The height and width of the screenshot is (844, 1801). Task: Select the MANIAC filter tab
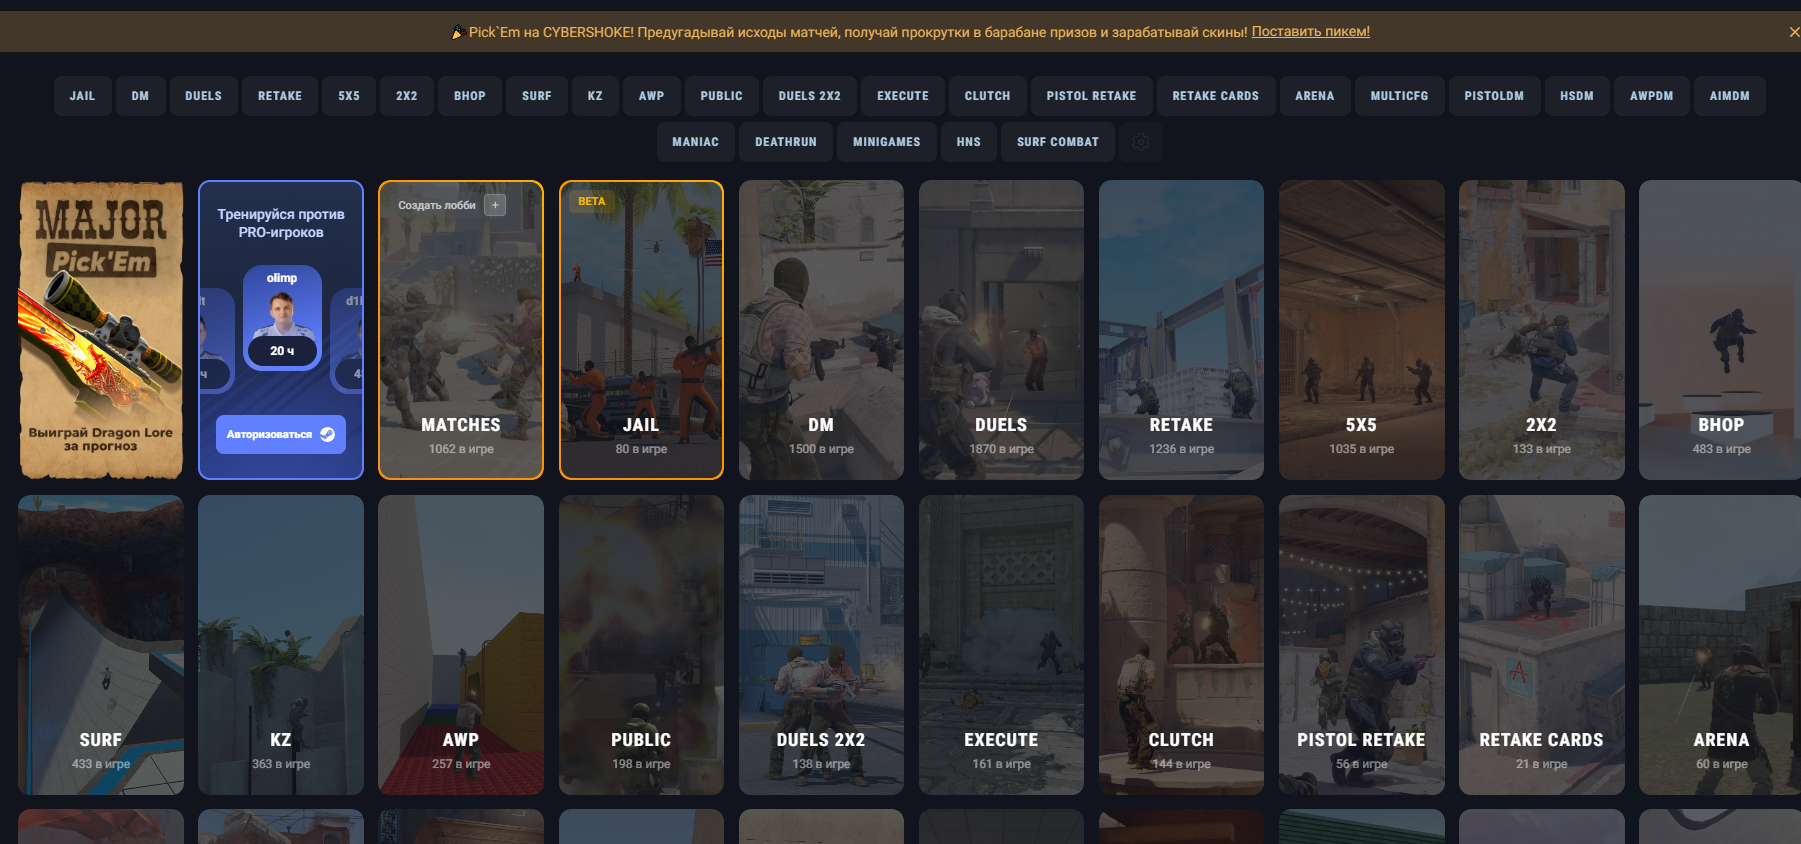coord(695,142)
